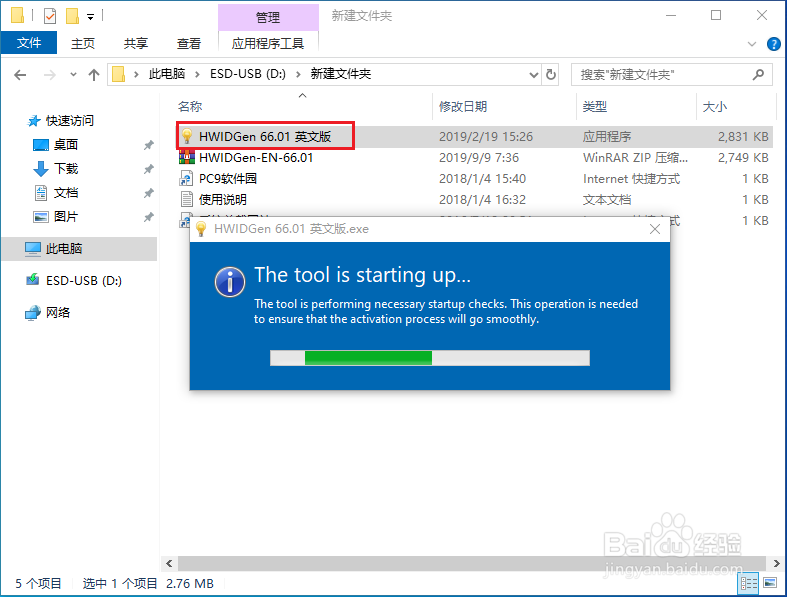Open ESD-USB (D:) in the navigation pane

(x=84, y=280)
